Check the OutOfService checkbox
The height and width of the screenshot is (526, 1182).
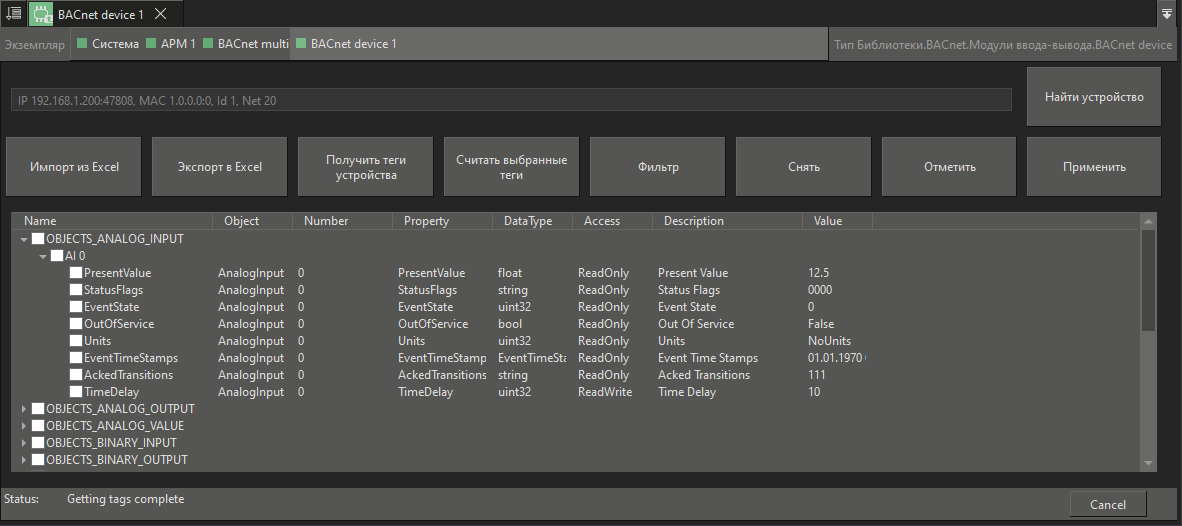(75, 323)
